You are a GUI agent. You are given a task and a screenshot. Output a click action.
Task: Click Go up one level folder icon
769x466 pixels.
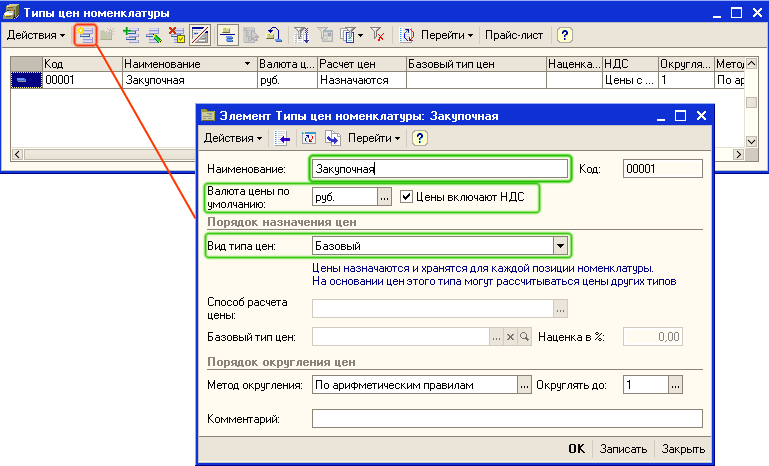(x=274, y=35)
